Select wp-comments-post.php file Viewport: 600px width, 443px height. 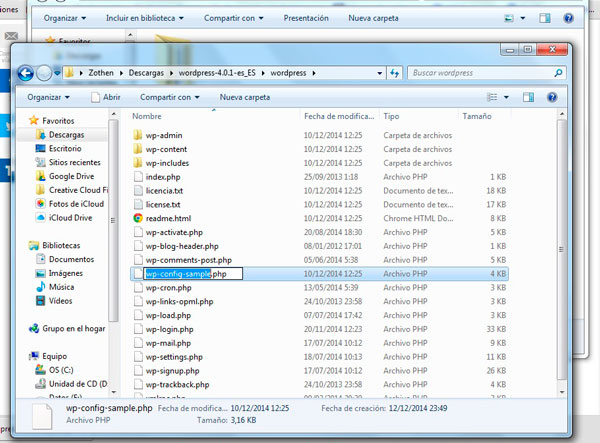(x=189, y=260)
